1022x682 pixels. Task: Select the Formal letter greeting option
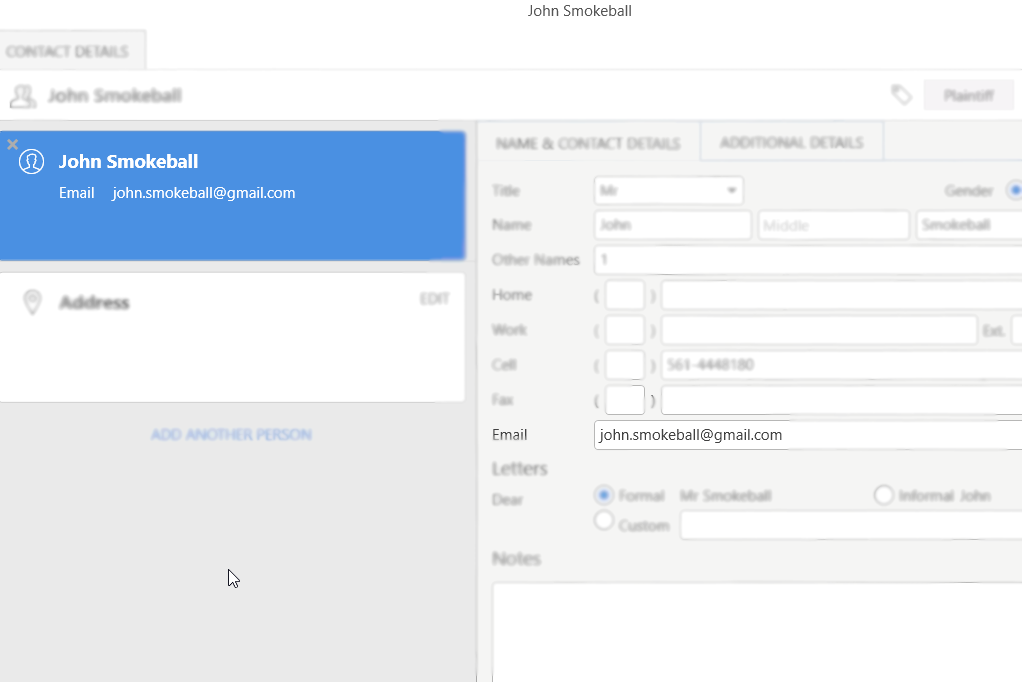602,495
